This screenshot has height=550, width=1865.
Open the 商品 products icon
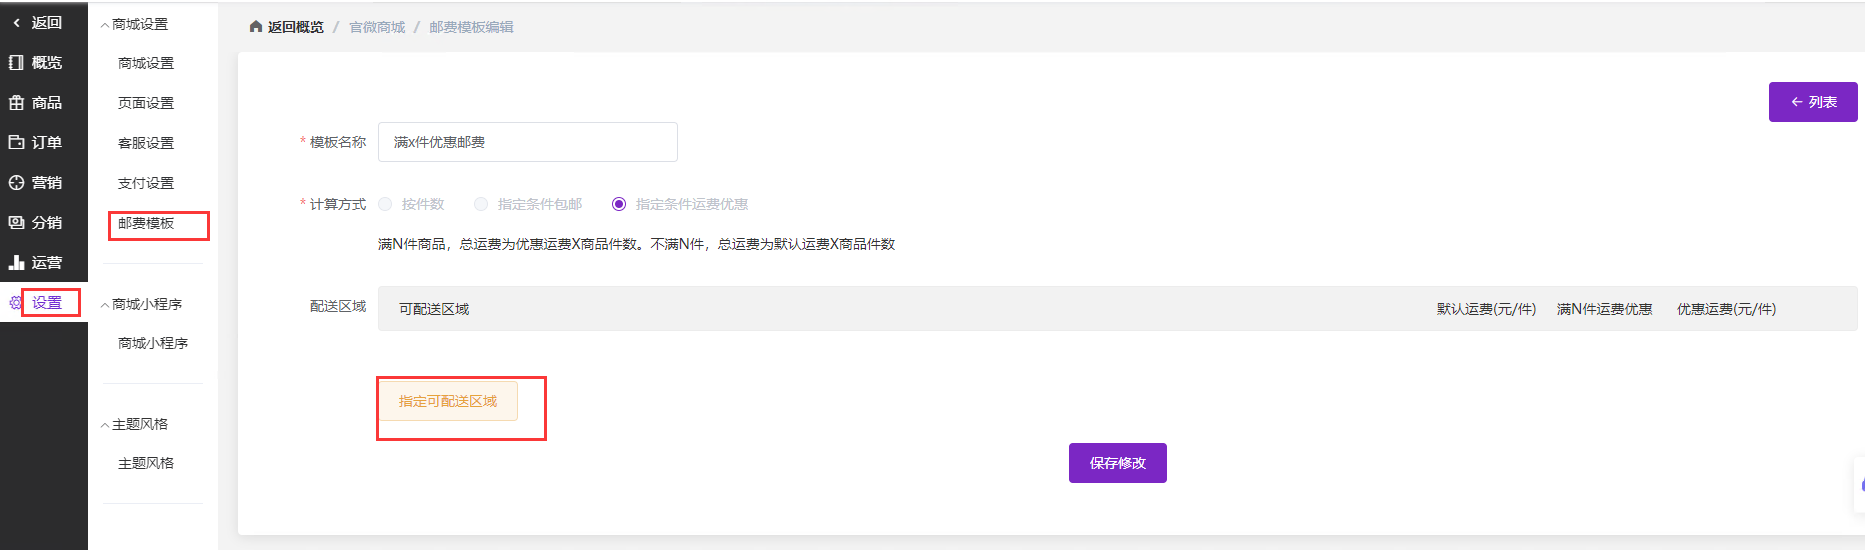pyautogui.click(x=16, y=103)
